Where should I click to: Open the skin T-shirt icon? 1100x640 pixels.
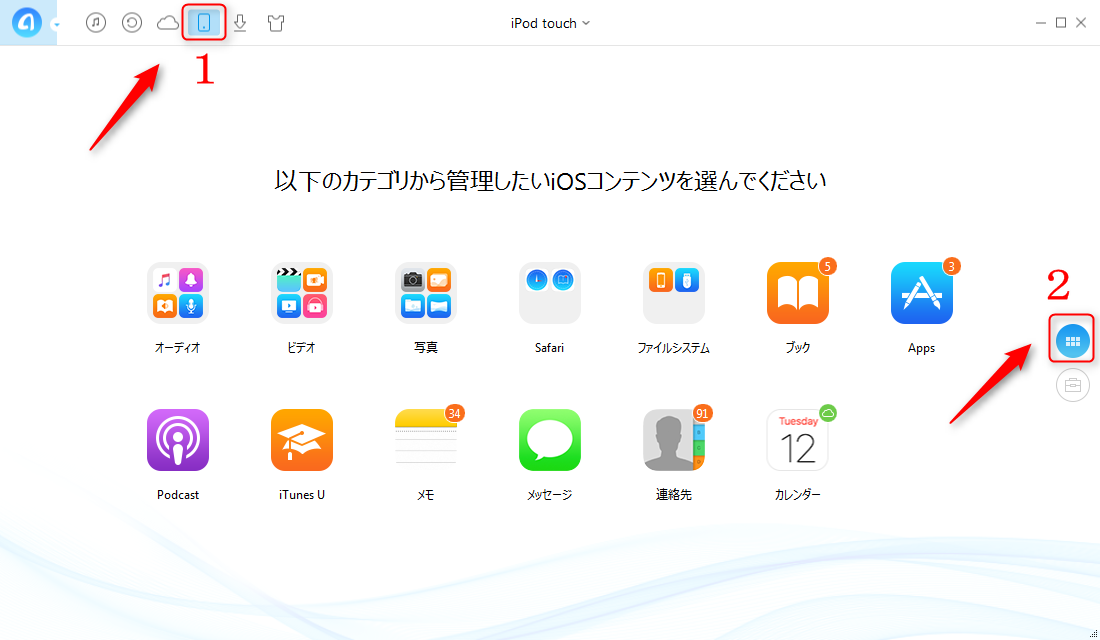tap(276, 23)
